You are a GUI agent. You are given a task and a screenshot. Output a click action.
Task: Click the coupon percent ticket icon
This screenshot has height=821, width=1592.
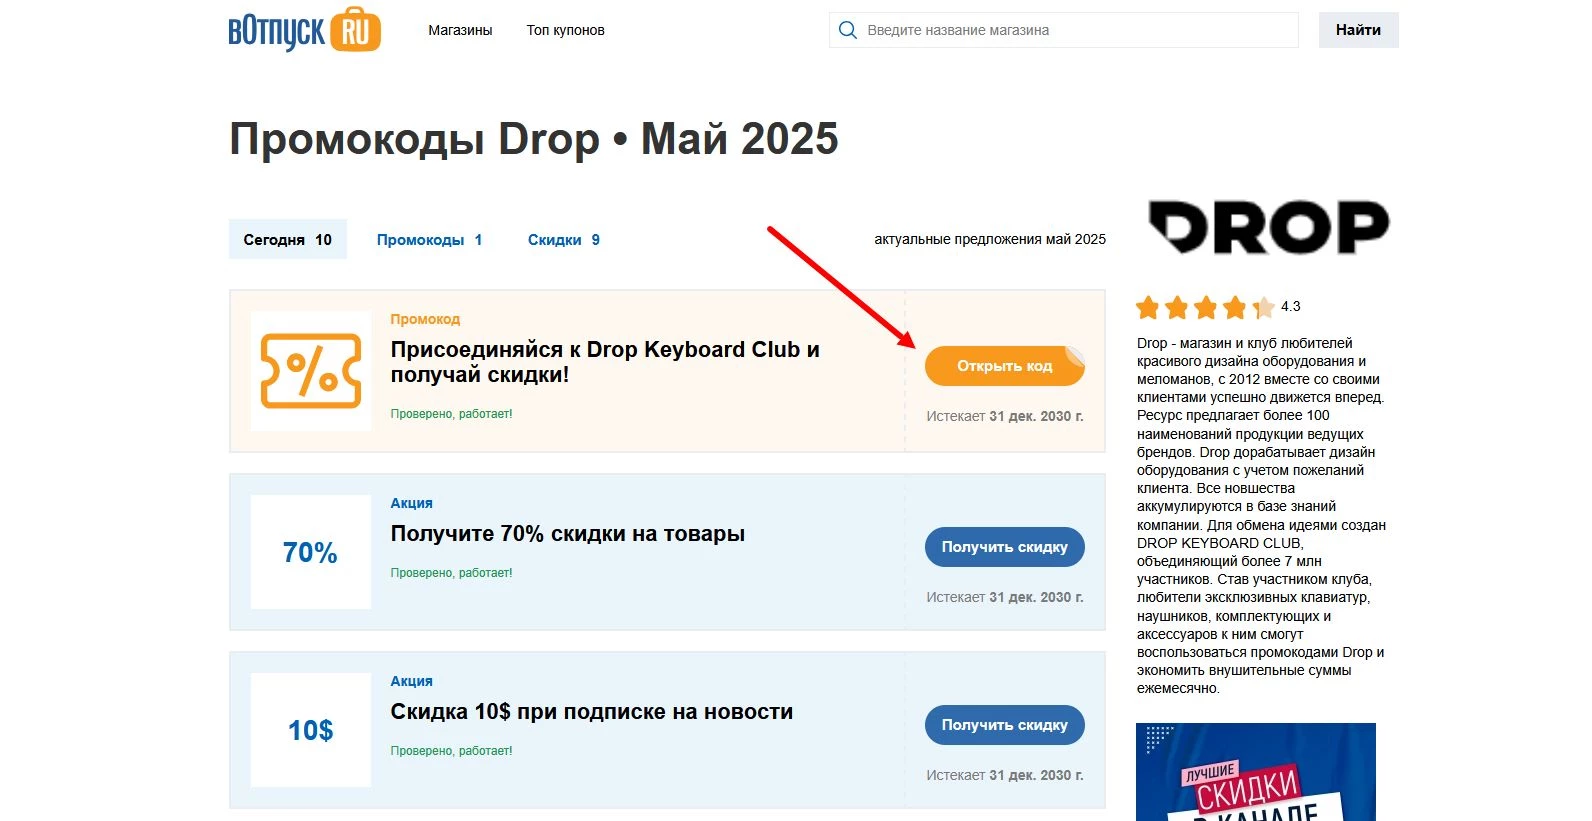point(311,371)
